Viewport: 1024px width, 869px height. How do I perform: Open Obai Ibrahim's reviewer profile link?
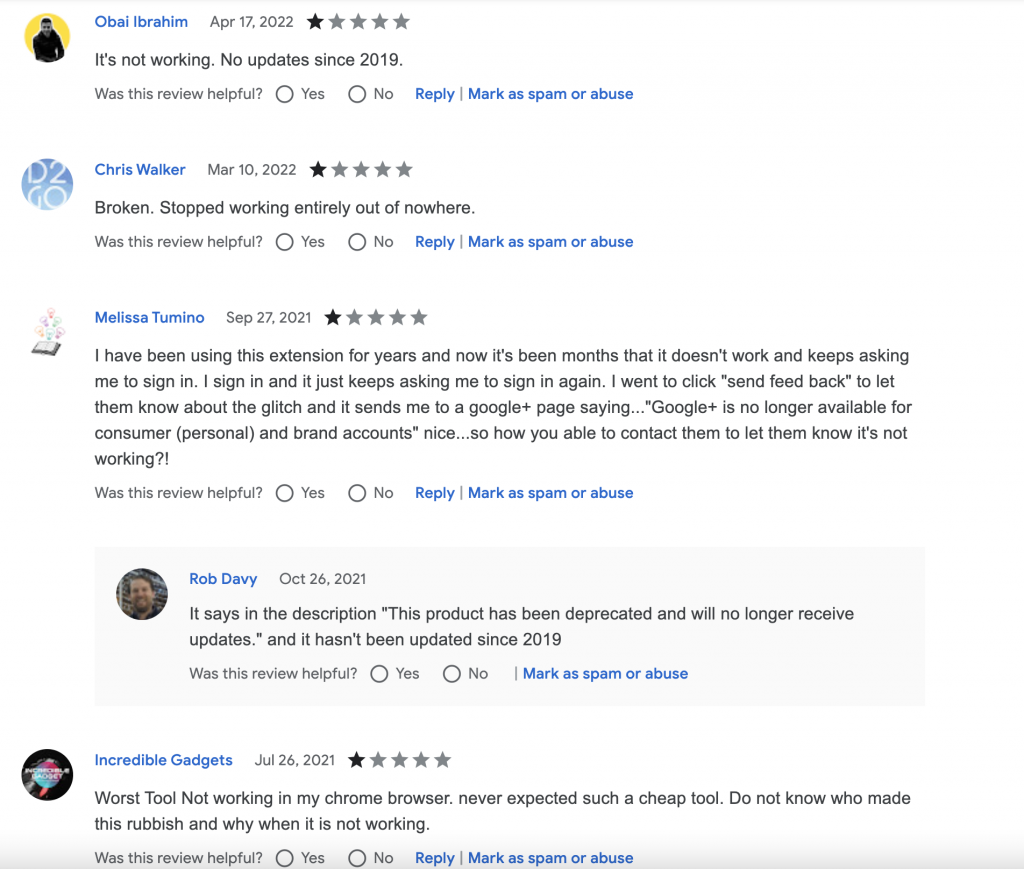(x=141, y=21)
